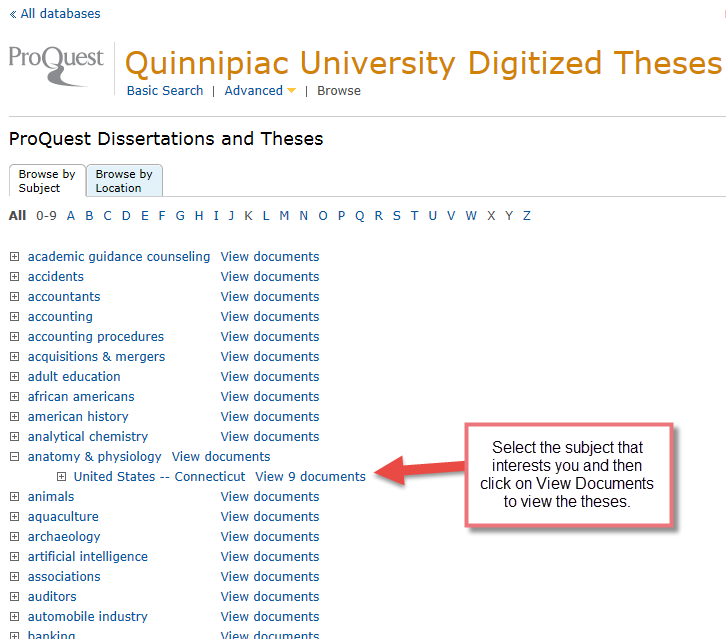726x639 pixels.
Task: Expand automobile industry subject node
Action: (x=15, y=616)
